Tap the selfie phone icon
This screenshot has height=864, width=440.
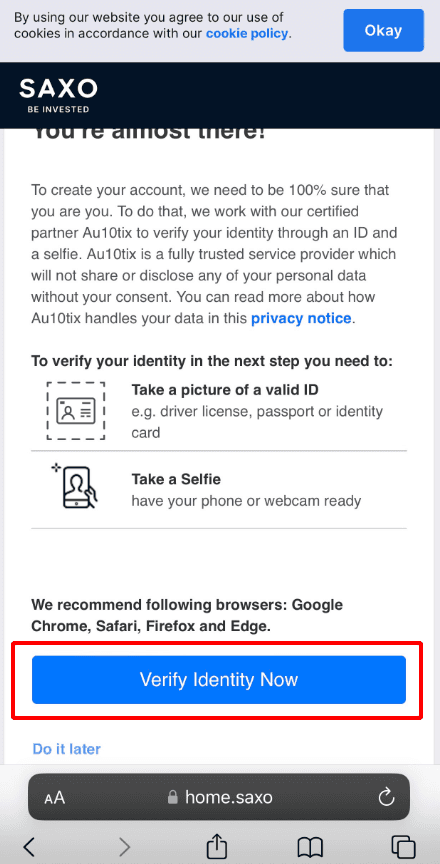75,485
